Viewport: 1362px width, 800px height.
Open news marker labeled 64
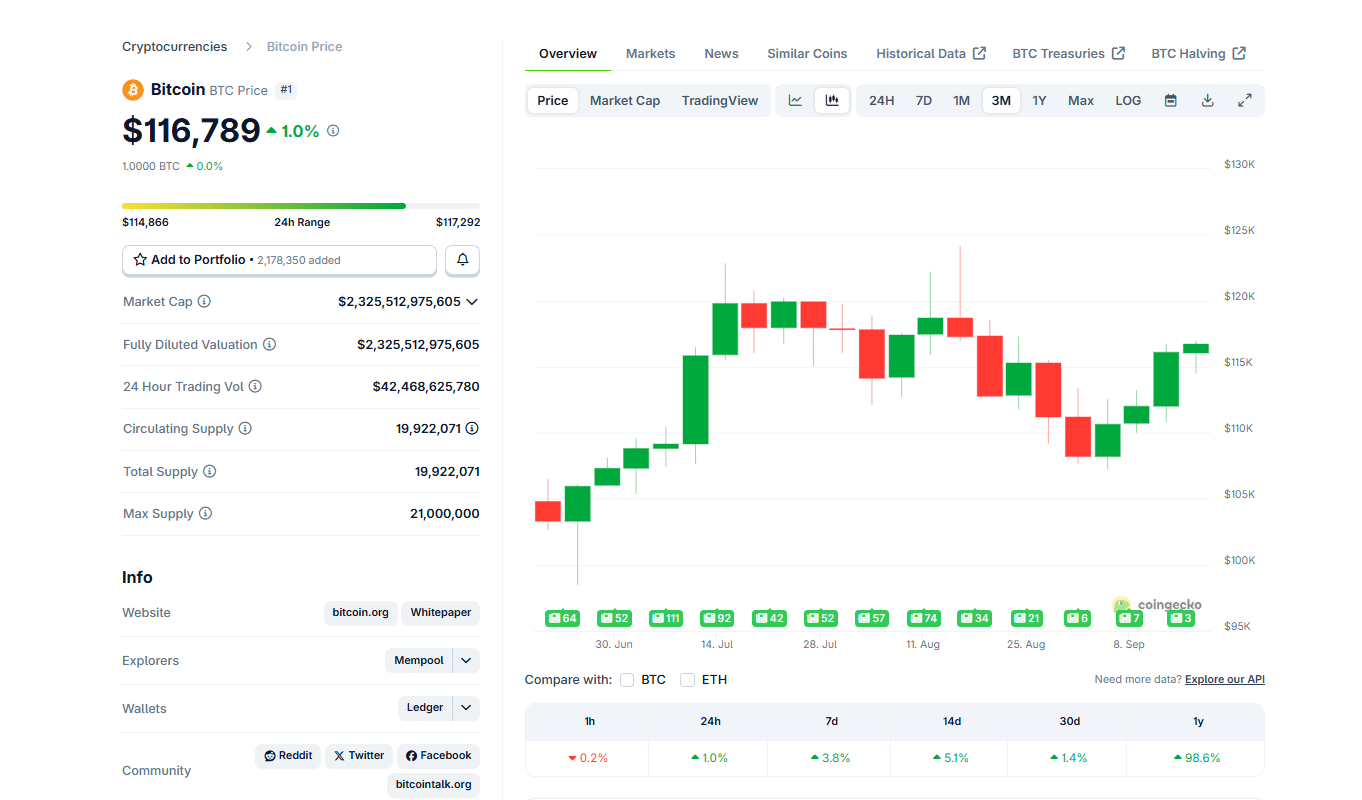(x=562, y=618)
